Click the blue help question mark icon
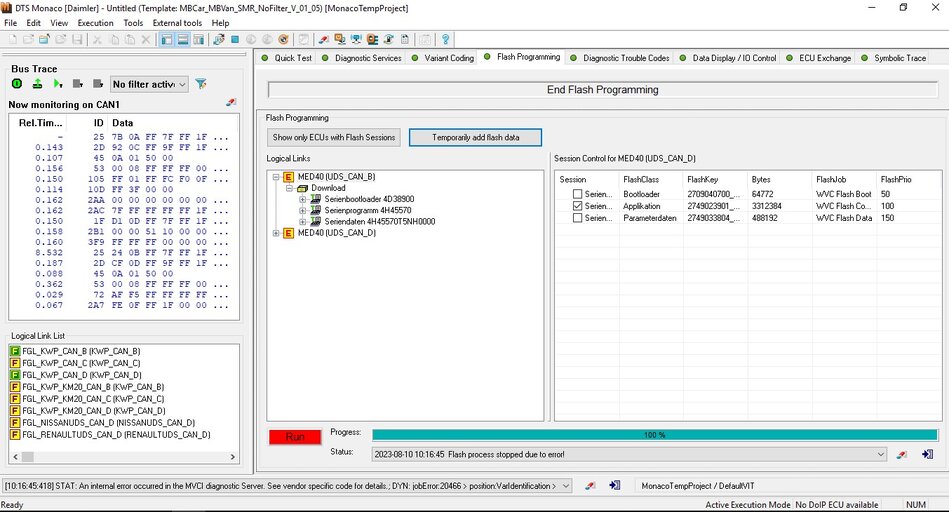 (x=445, y=39)
